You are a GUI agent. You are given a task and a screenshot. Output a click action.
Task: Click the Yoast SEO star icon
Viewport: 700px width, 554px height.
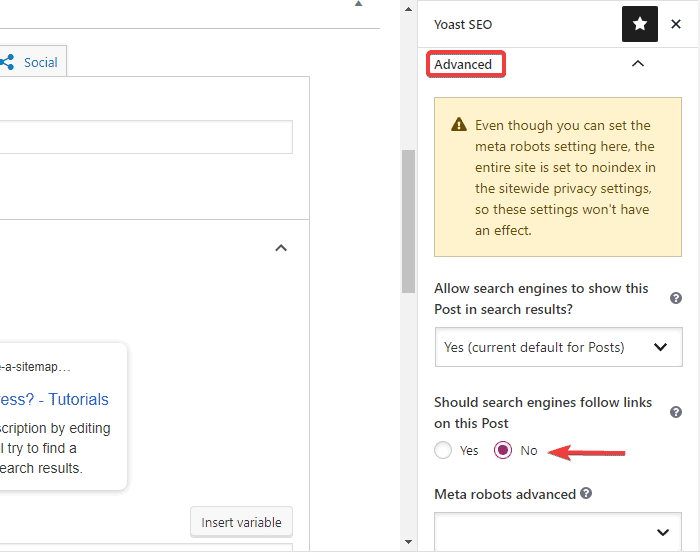tap(640, 24)
